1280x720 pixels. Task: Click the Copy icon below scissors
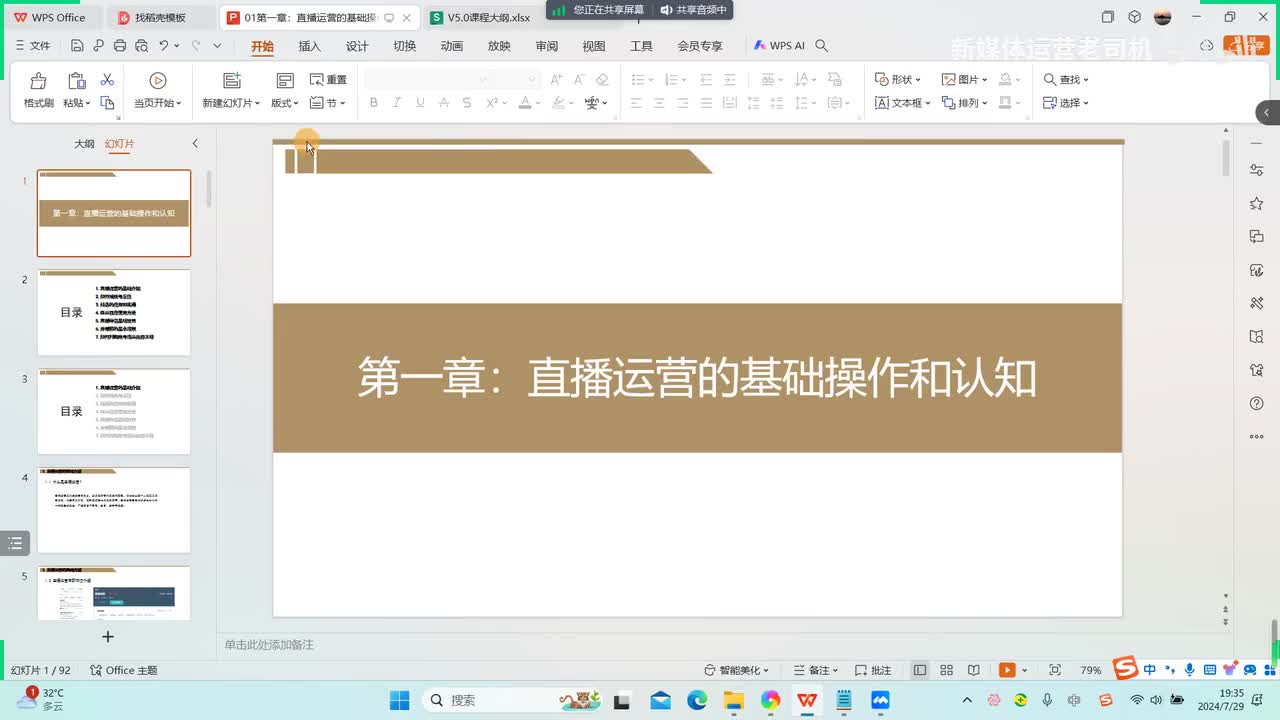tap(107, 103)
